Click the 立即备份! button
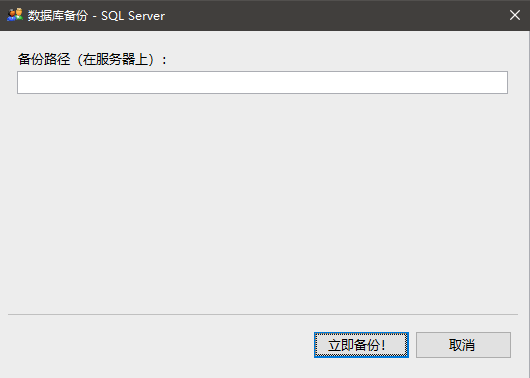 coord(361,345)
